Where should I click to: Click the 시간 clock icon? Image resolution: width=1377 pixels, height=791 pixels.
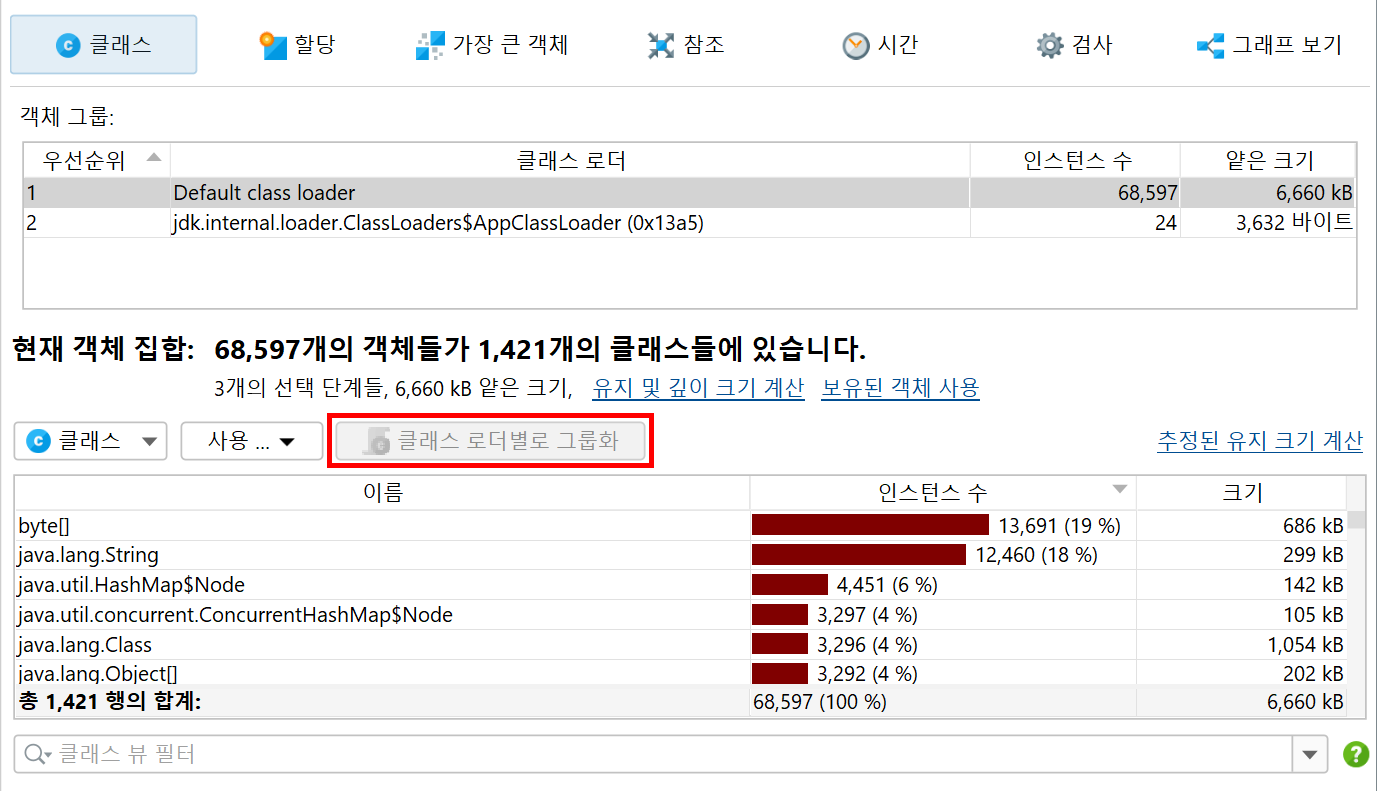coord(856,46)
